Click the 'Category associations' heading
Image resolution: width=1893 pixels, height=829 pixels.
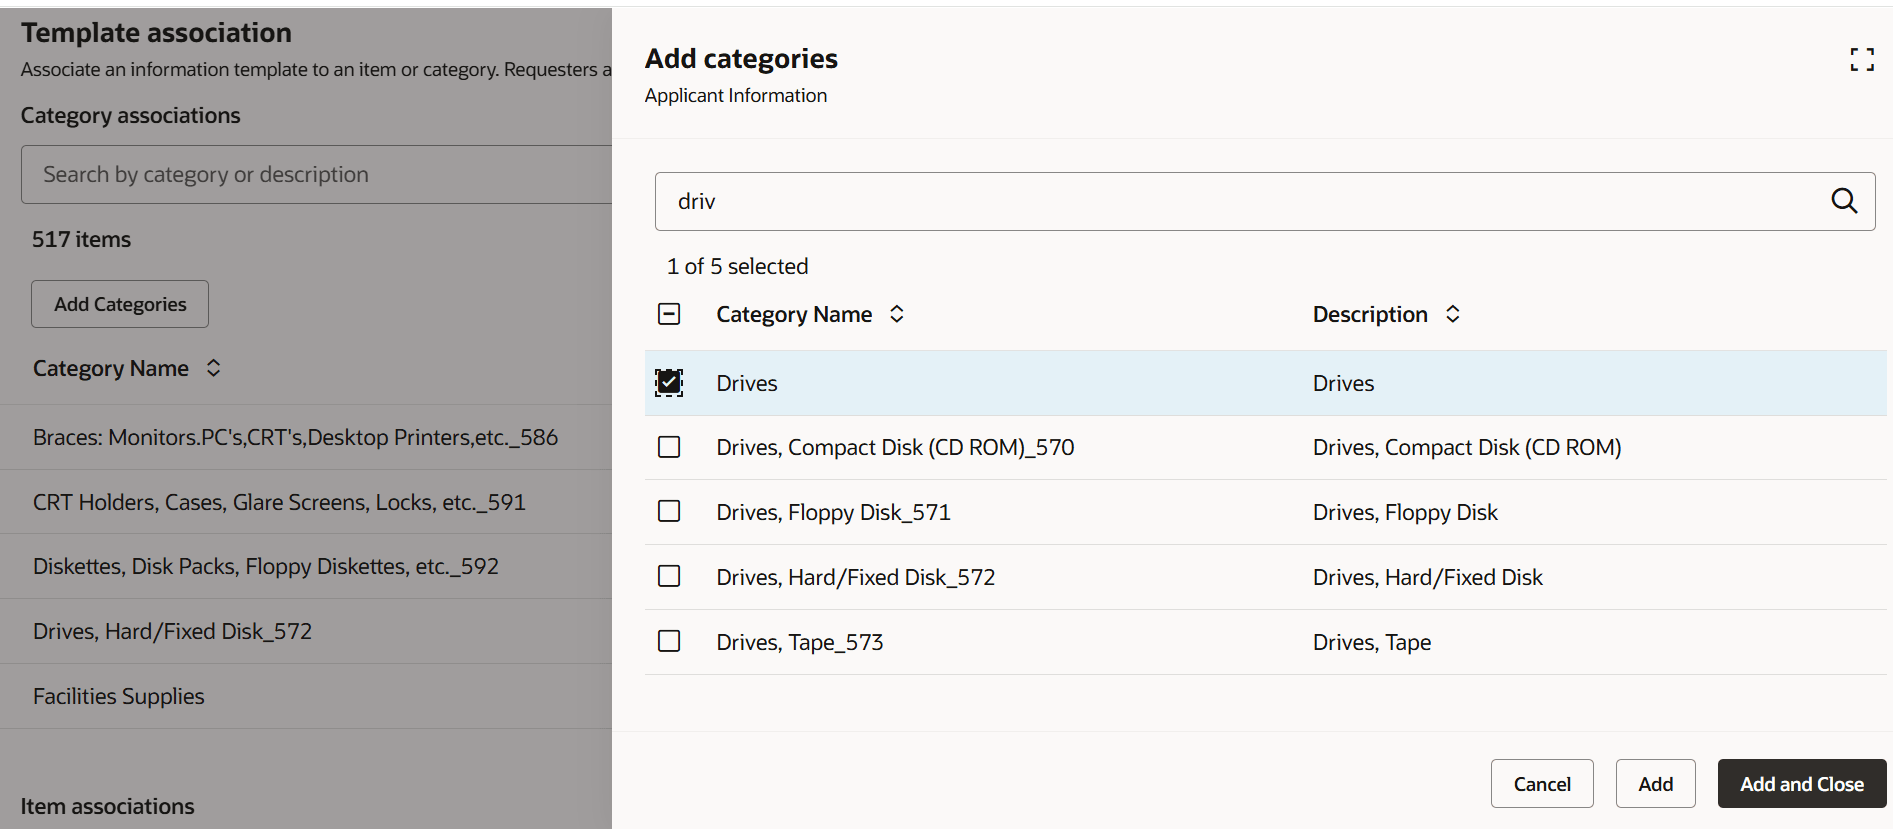pos(130,115)
